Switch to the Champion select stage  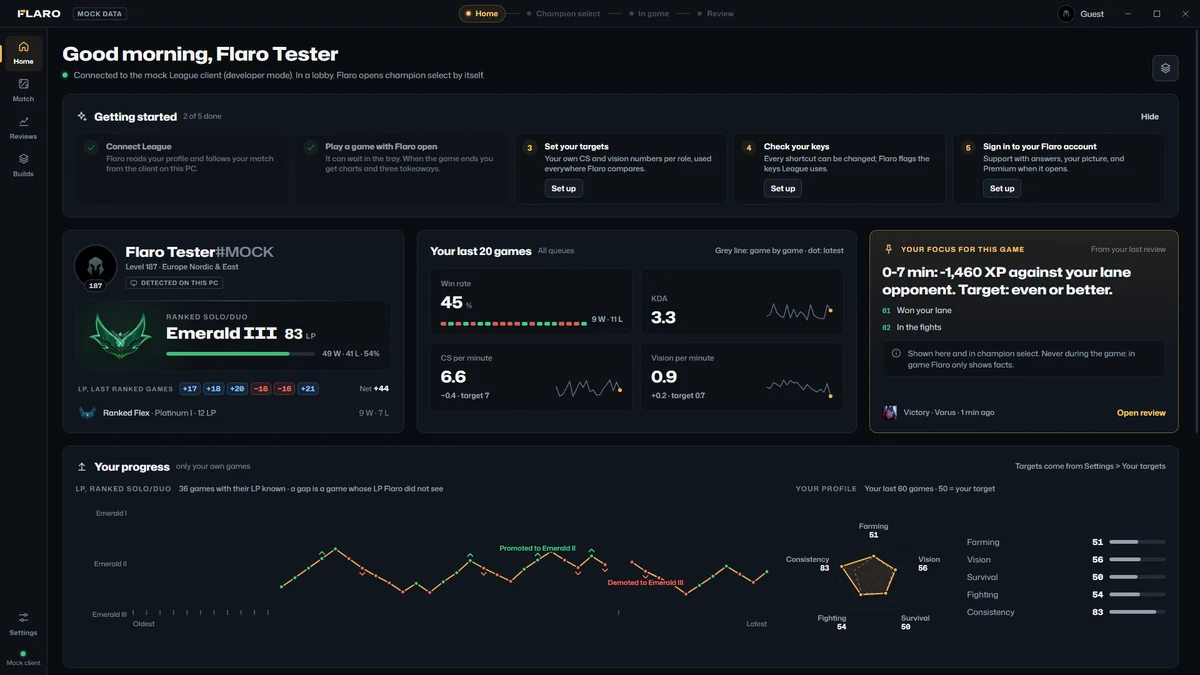(x=562, y=14)
